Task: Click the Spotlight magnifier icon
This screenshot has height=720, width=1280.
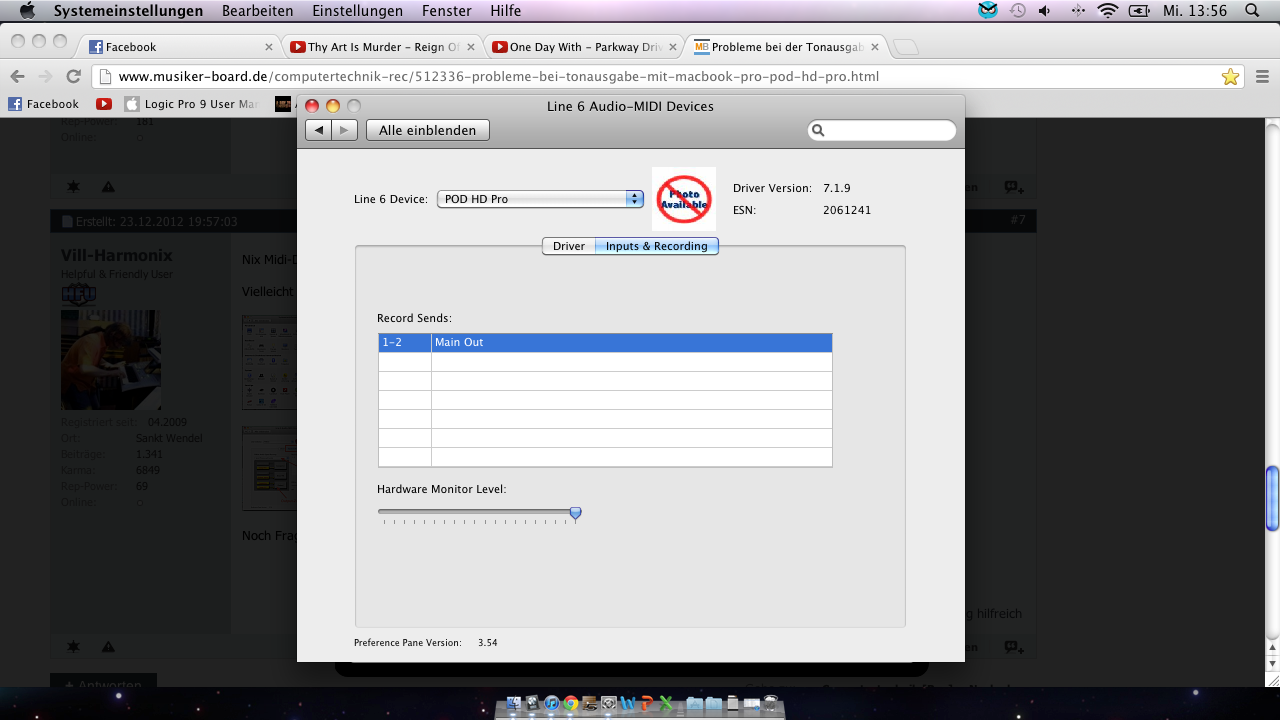Action: point(1252,11)
